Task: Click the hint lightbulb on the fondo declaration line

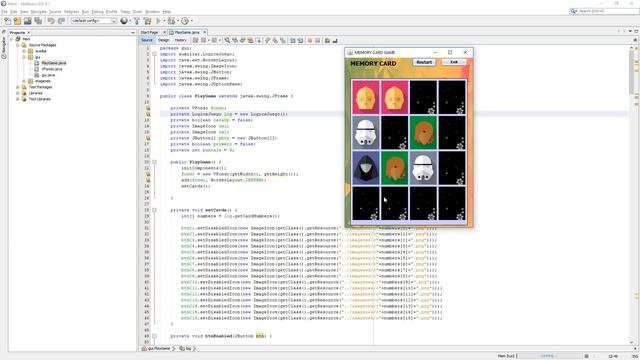Action: tap(148, 108)
